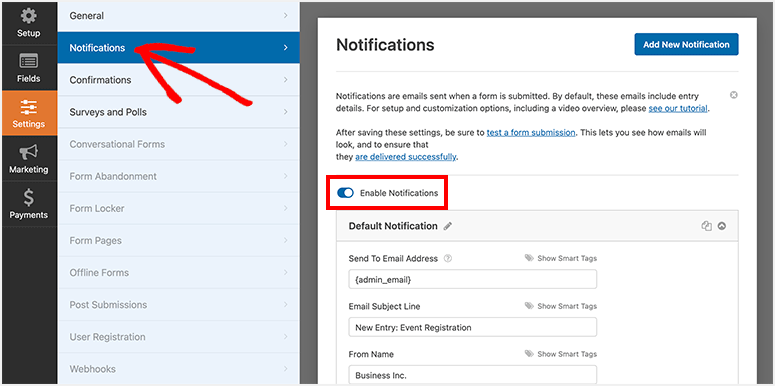Edit the Default Notification name via pencil icon

click(x=448, y=226)
